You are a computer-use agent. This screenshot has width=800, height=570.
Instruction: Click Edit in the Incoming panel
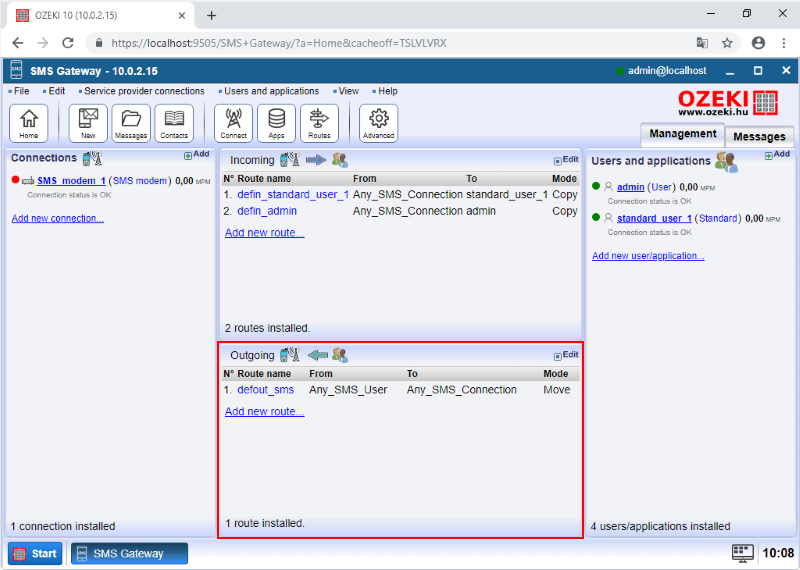[x=566, y=160]
